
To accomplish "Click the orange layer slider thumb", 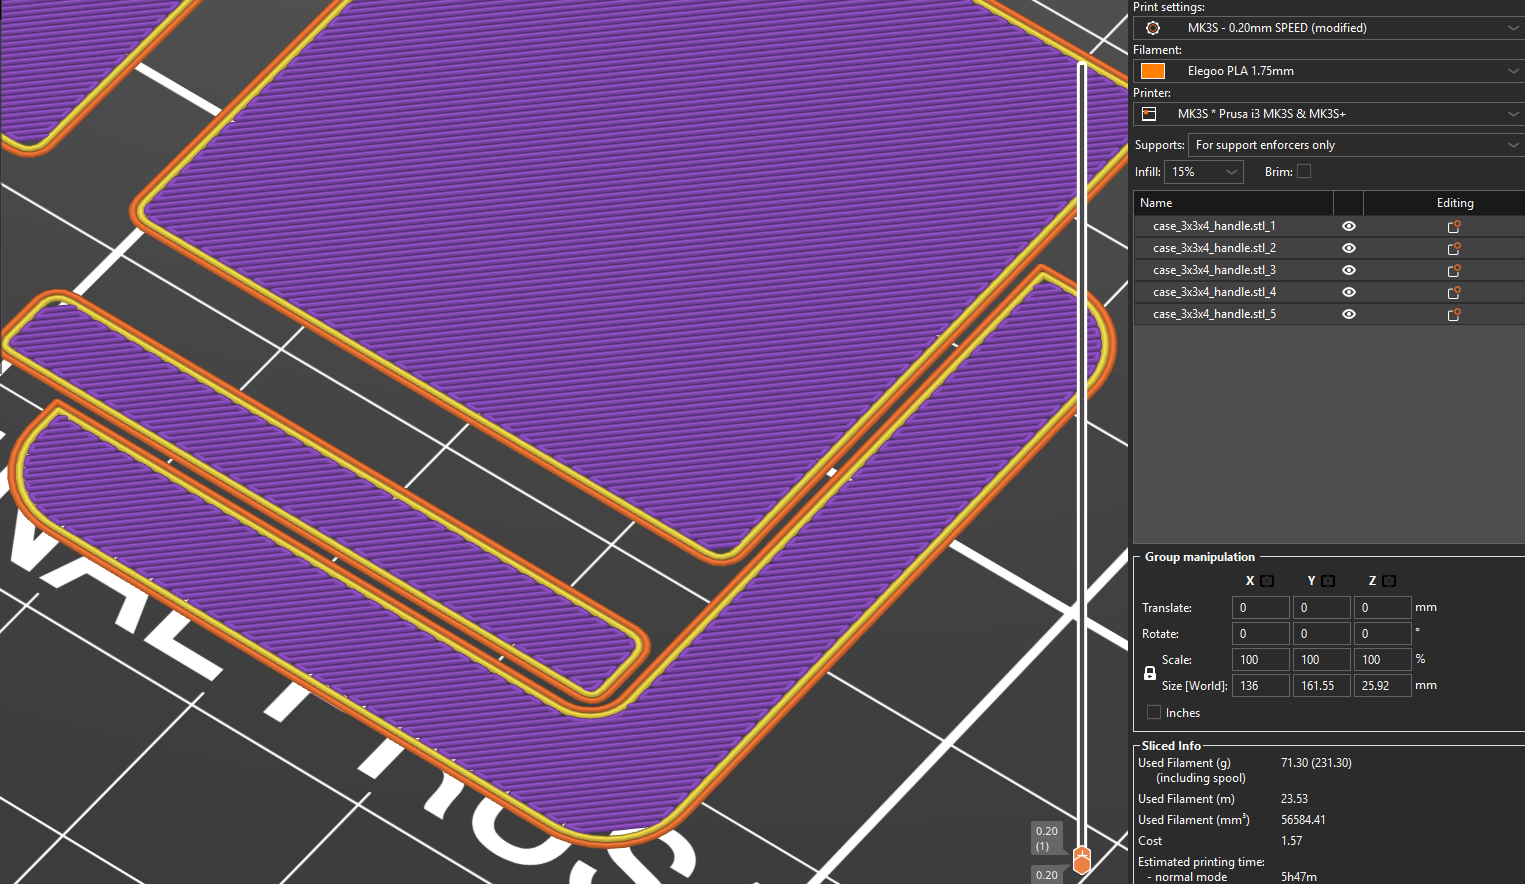I will point(1081,860).
